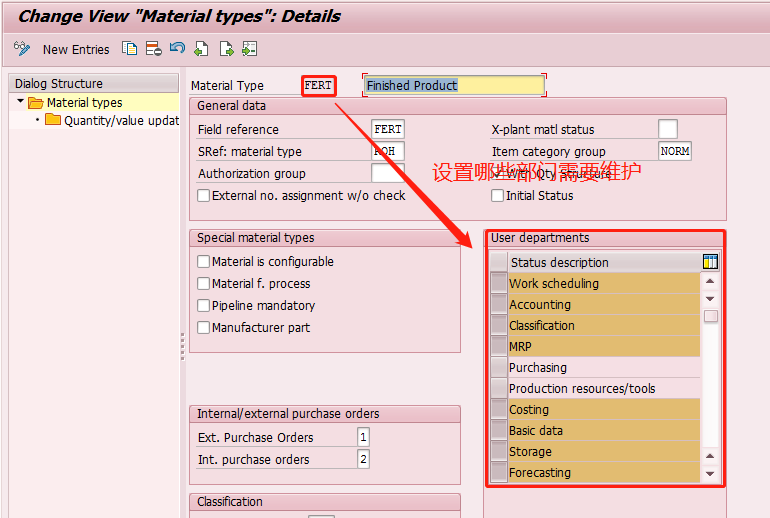Click the MRP department text
This screenshot has width=770, height=518.
click(x=520, y=347)
